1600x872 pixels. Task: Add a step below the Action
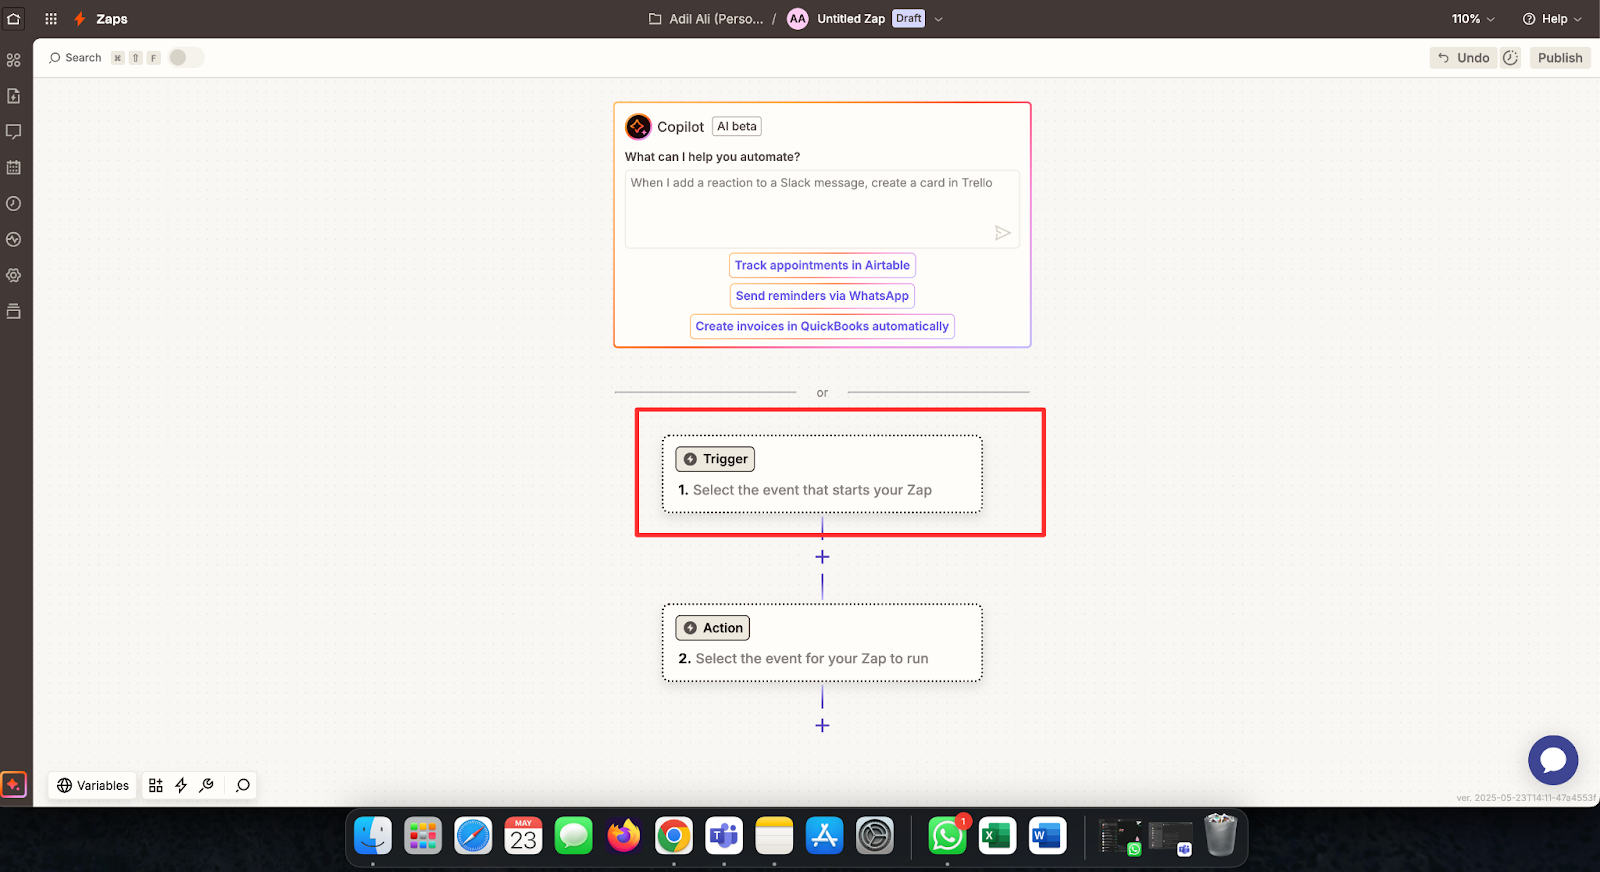point(822,725)
